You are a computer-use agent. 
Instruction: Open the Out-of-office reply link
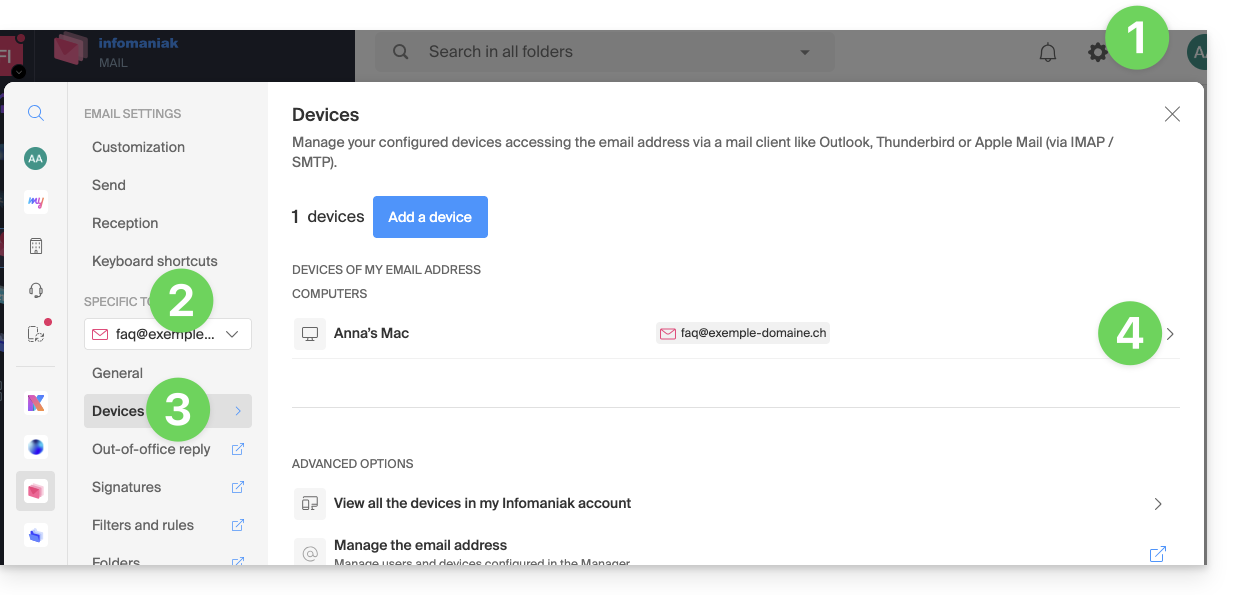click(x=151, y=449)
